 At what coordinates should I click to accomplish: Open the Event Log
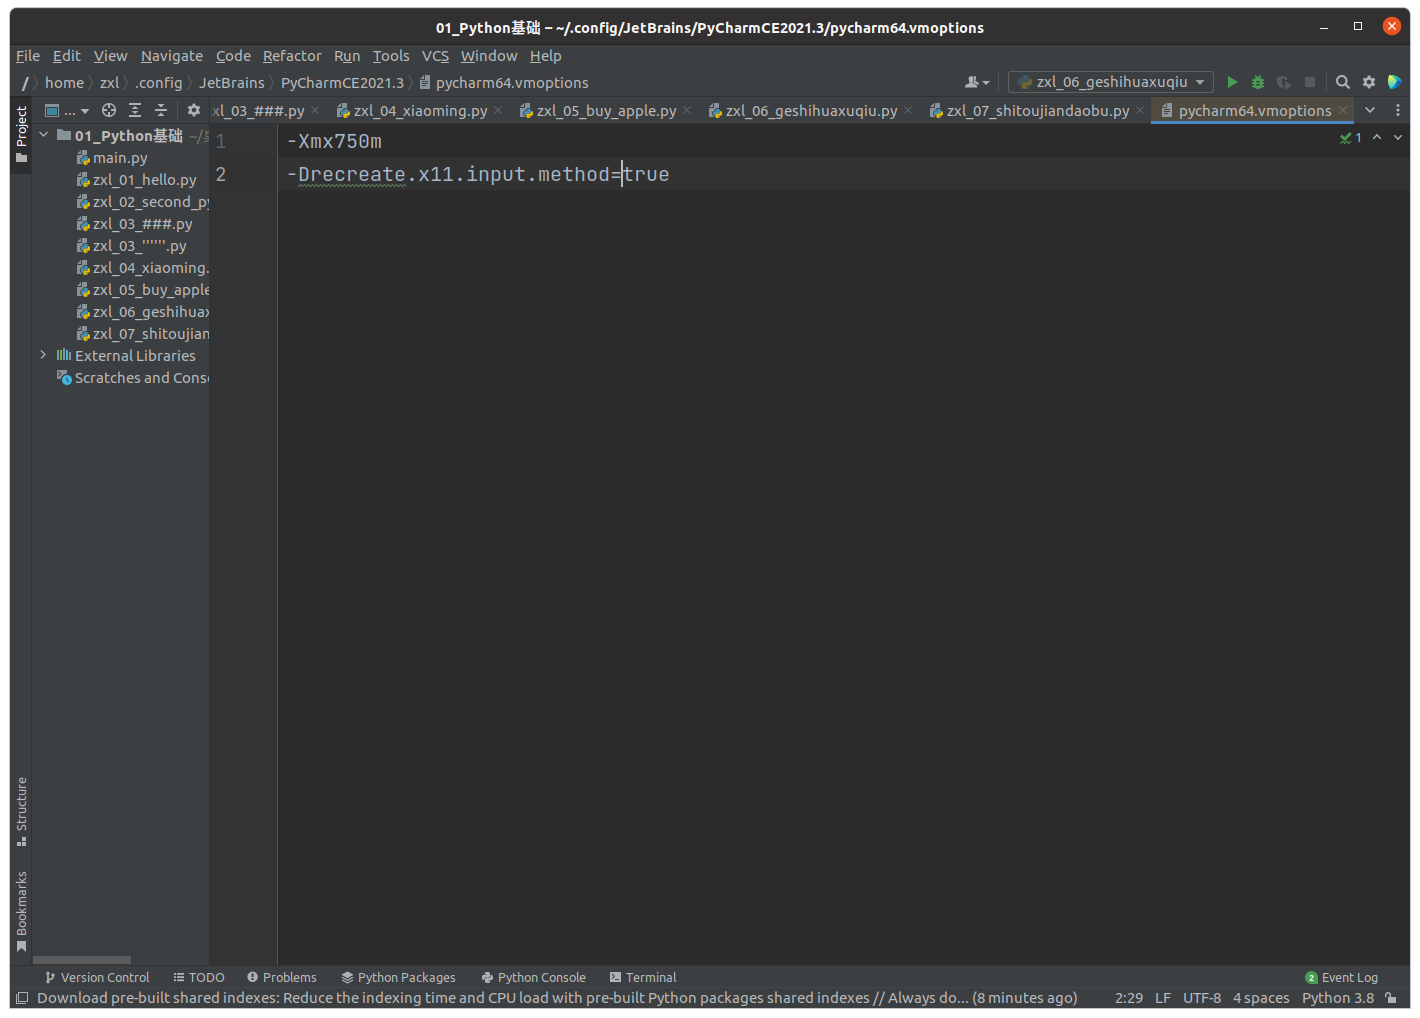point(1342,977)
